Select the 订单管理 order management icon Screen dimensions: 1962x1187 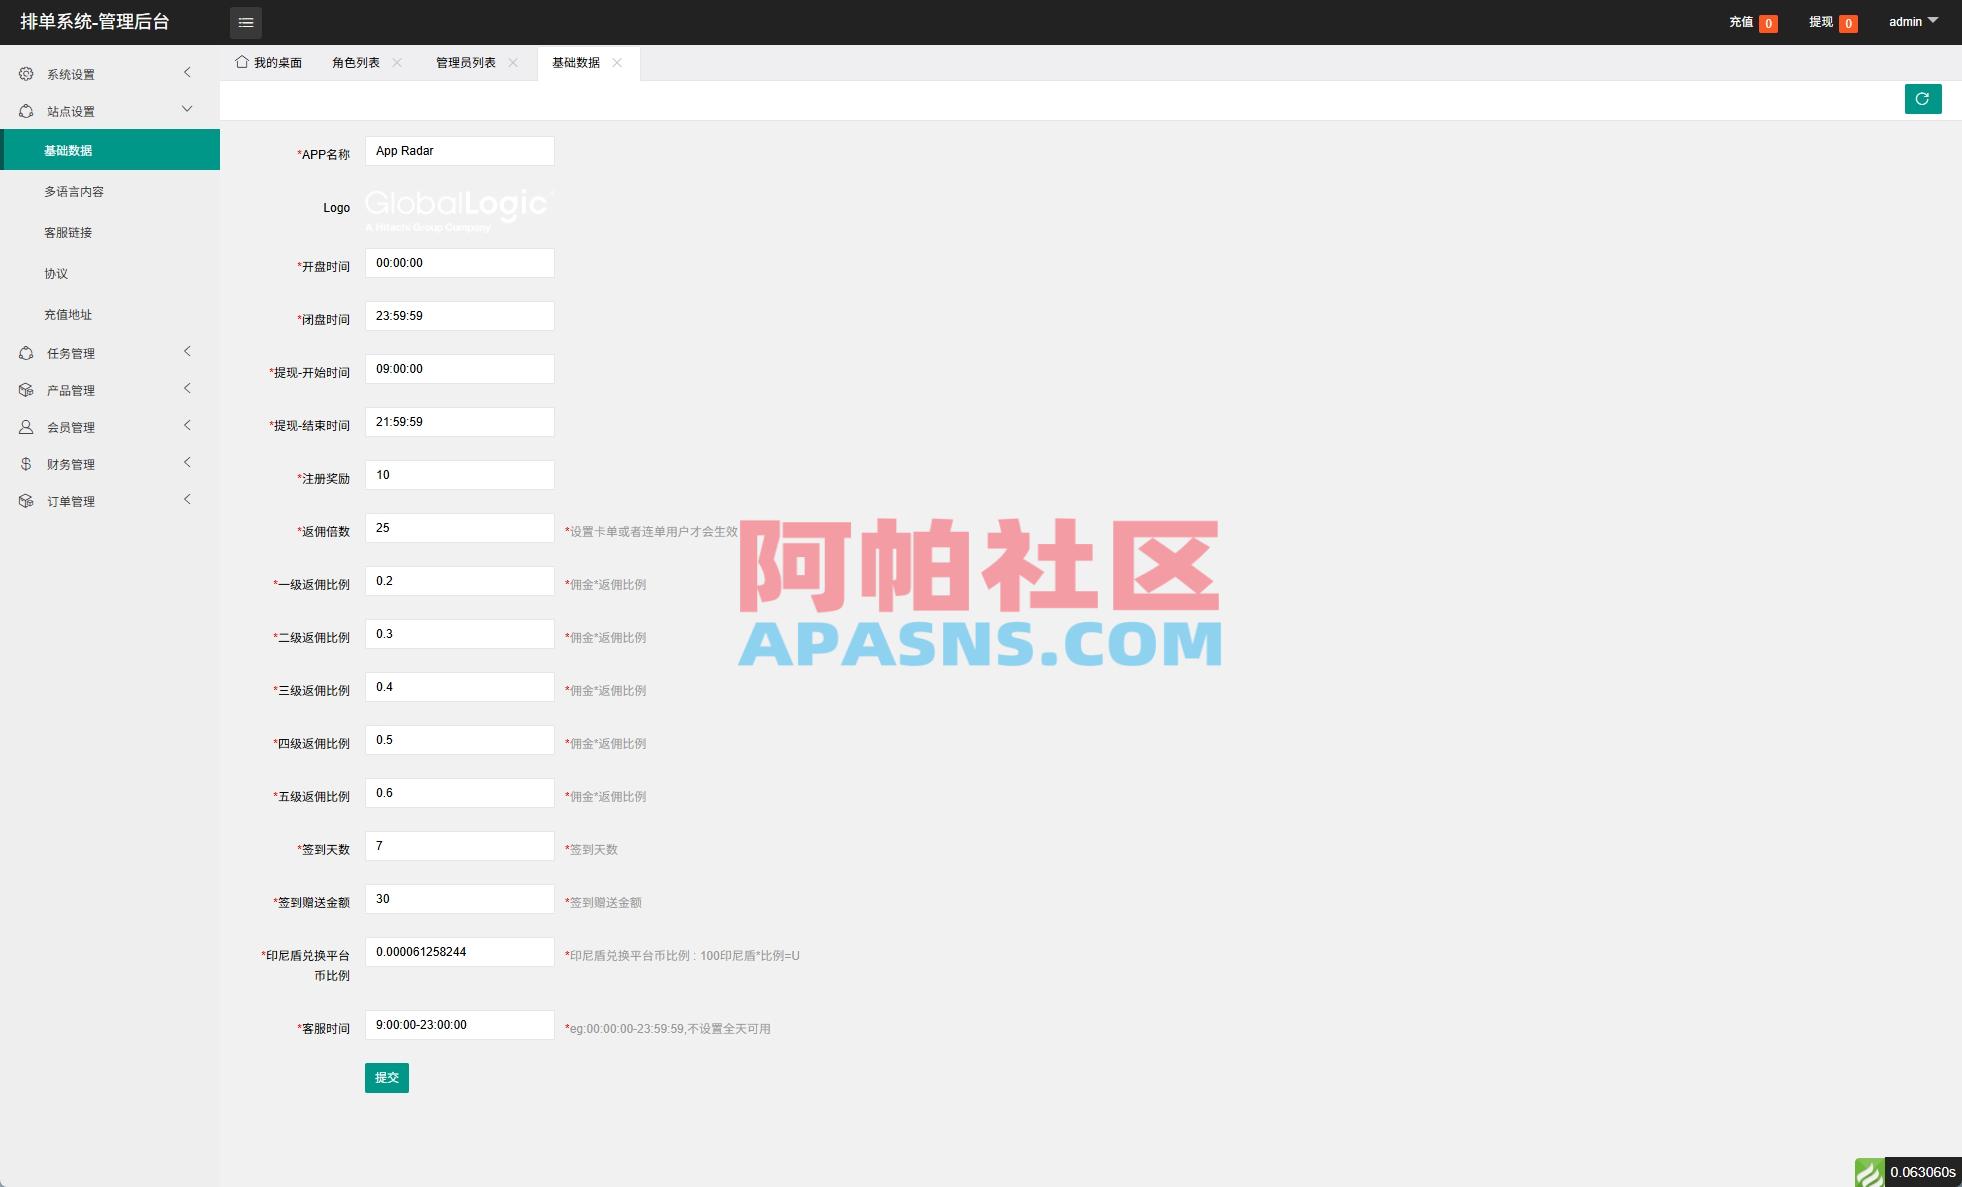(26, 500)
